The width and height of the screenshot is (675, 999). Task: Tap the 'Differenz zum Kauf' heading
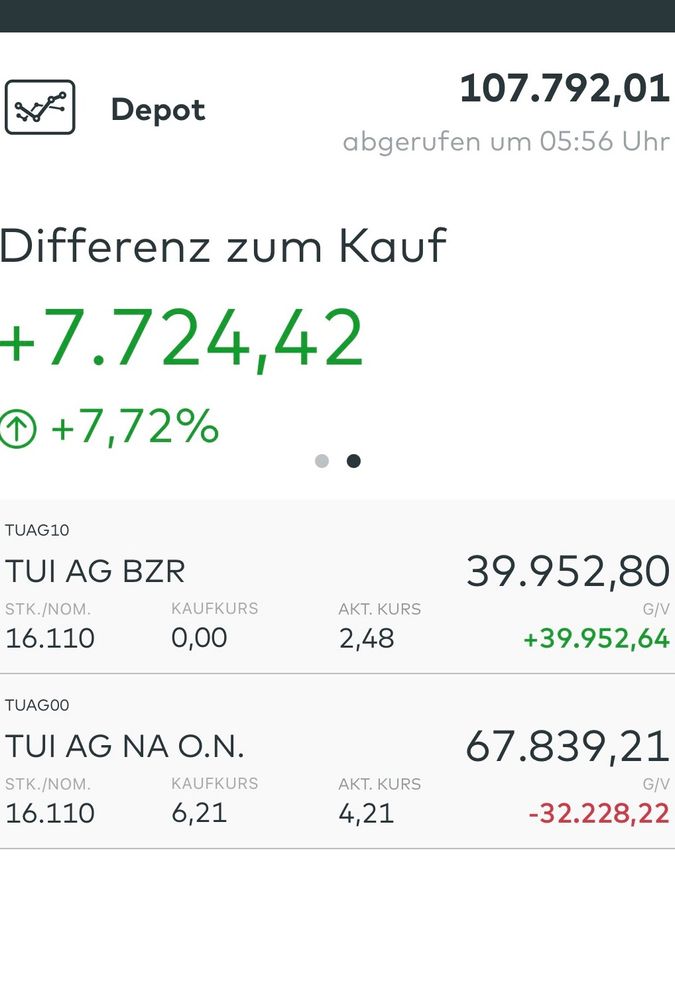tap(223, 246)
